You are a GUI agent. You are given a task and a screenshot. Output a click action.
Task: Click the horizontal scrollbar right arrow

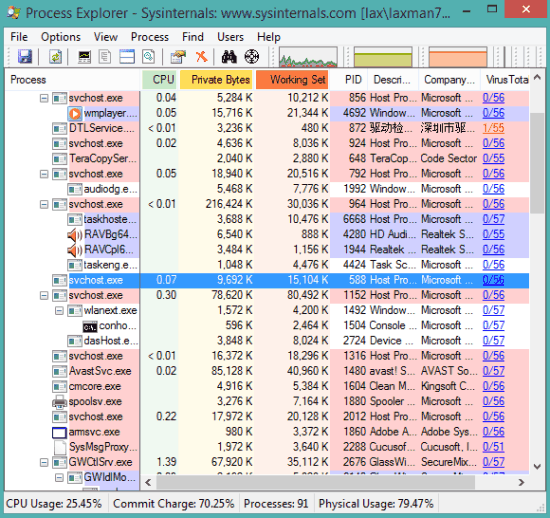click(x=522, y=483)
